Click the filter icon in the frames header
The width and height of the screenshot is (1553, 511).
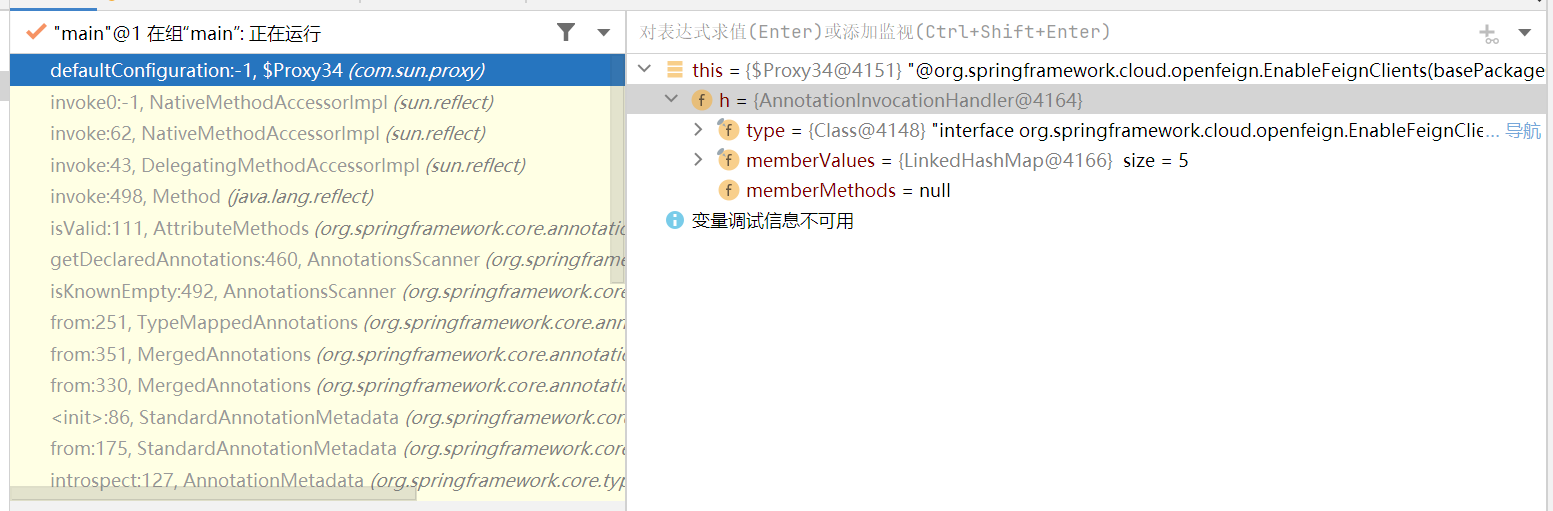pos(566,33)
